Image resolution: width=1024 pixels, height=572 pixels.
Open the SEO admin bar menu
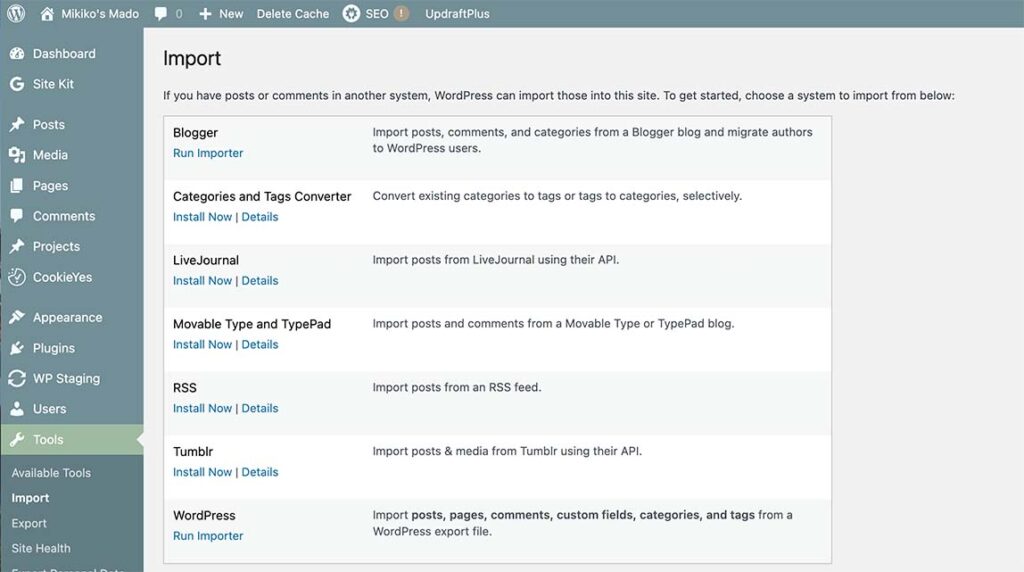point(376,14)
